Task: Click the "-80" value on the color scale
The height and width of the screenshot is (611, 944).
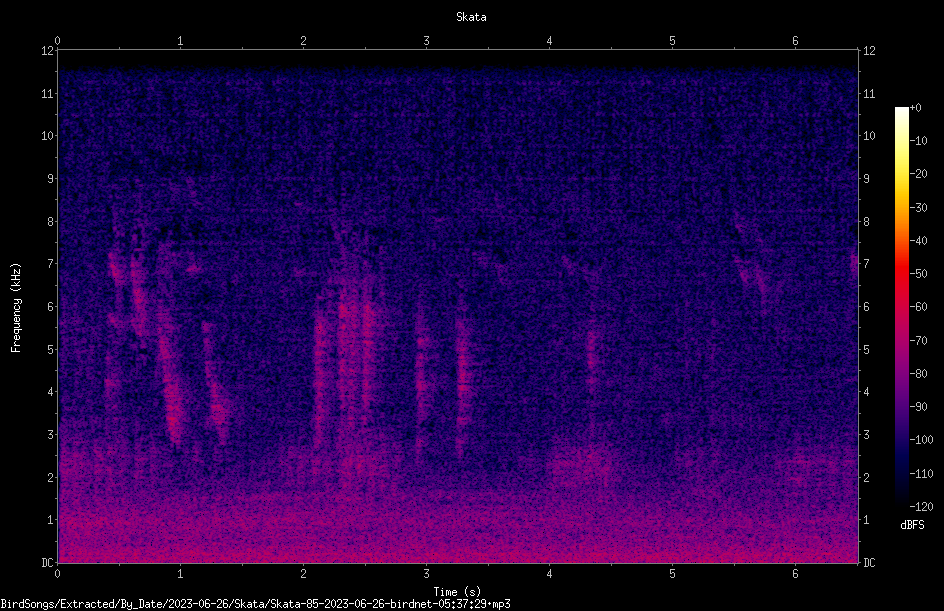Action: point(919,374)
